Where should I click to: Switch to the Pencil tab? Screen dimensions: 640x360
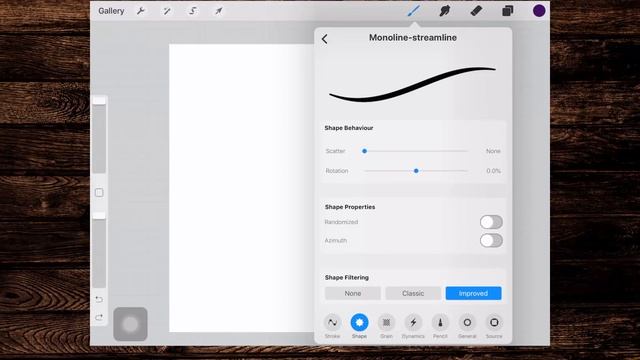(440, 326)
